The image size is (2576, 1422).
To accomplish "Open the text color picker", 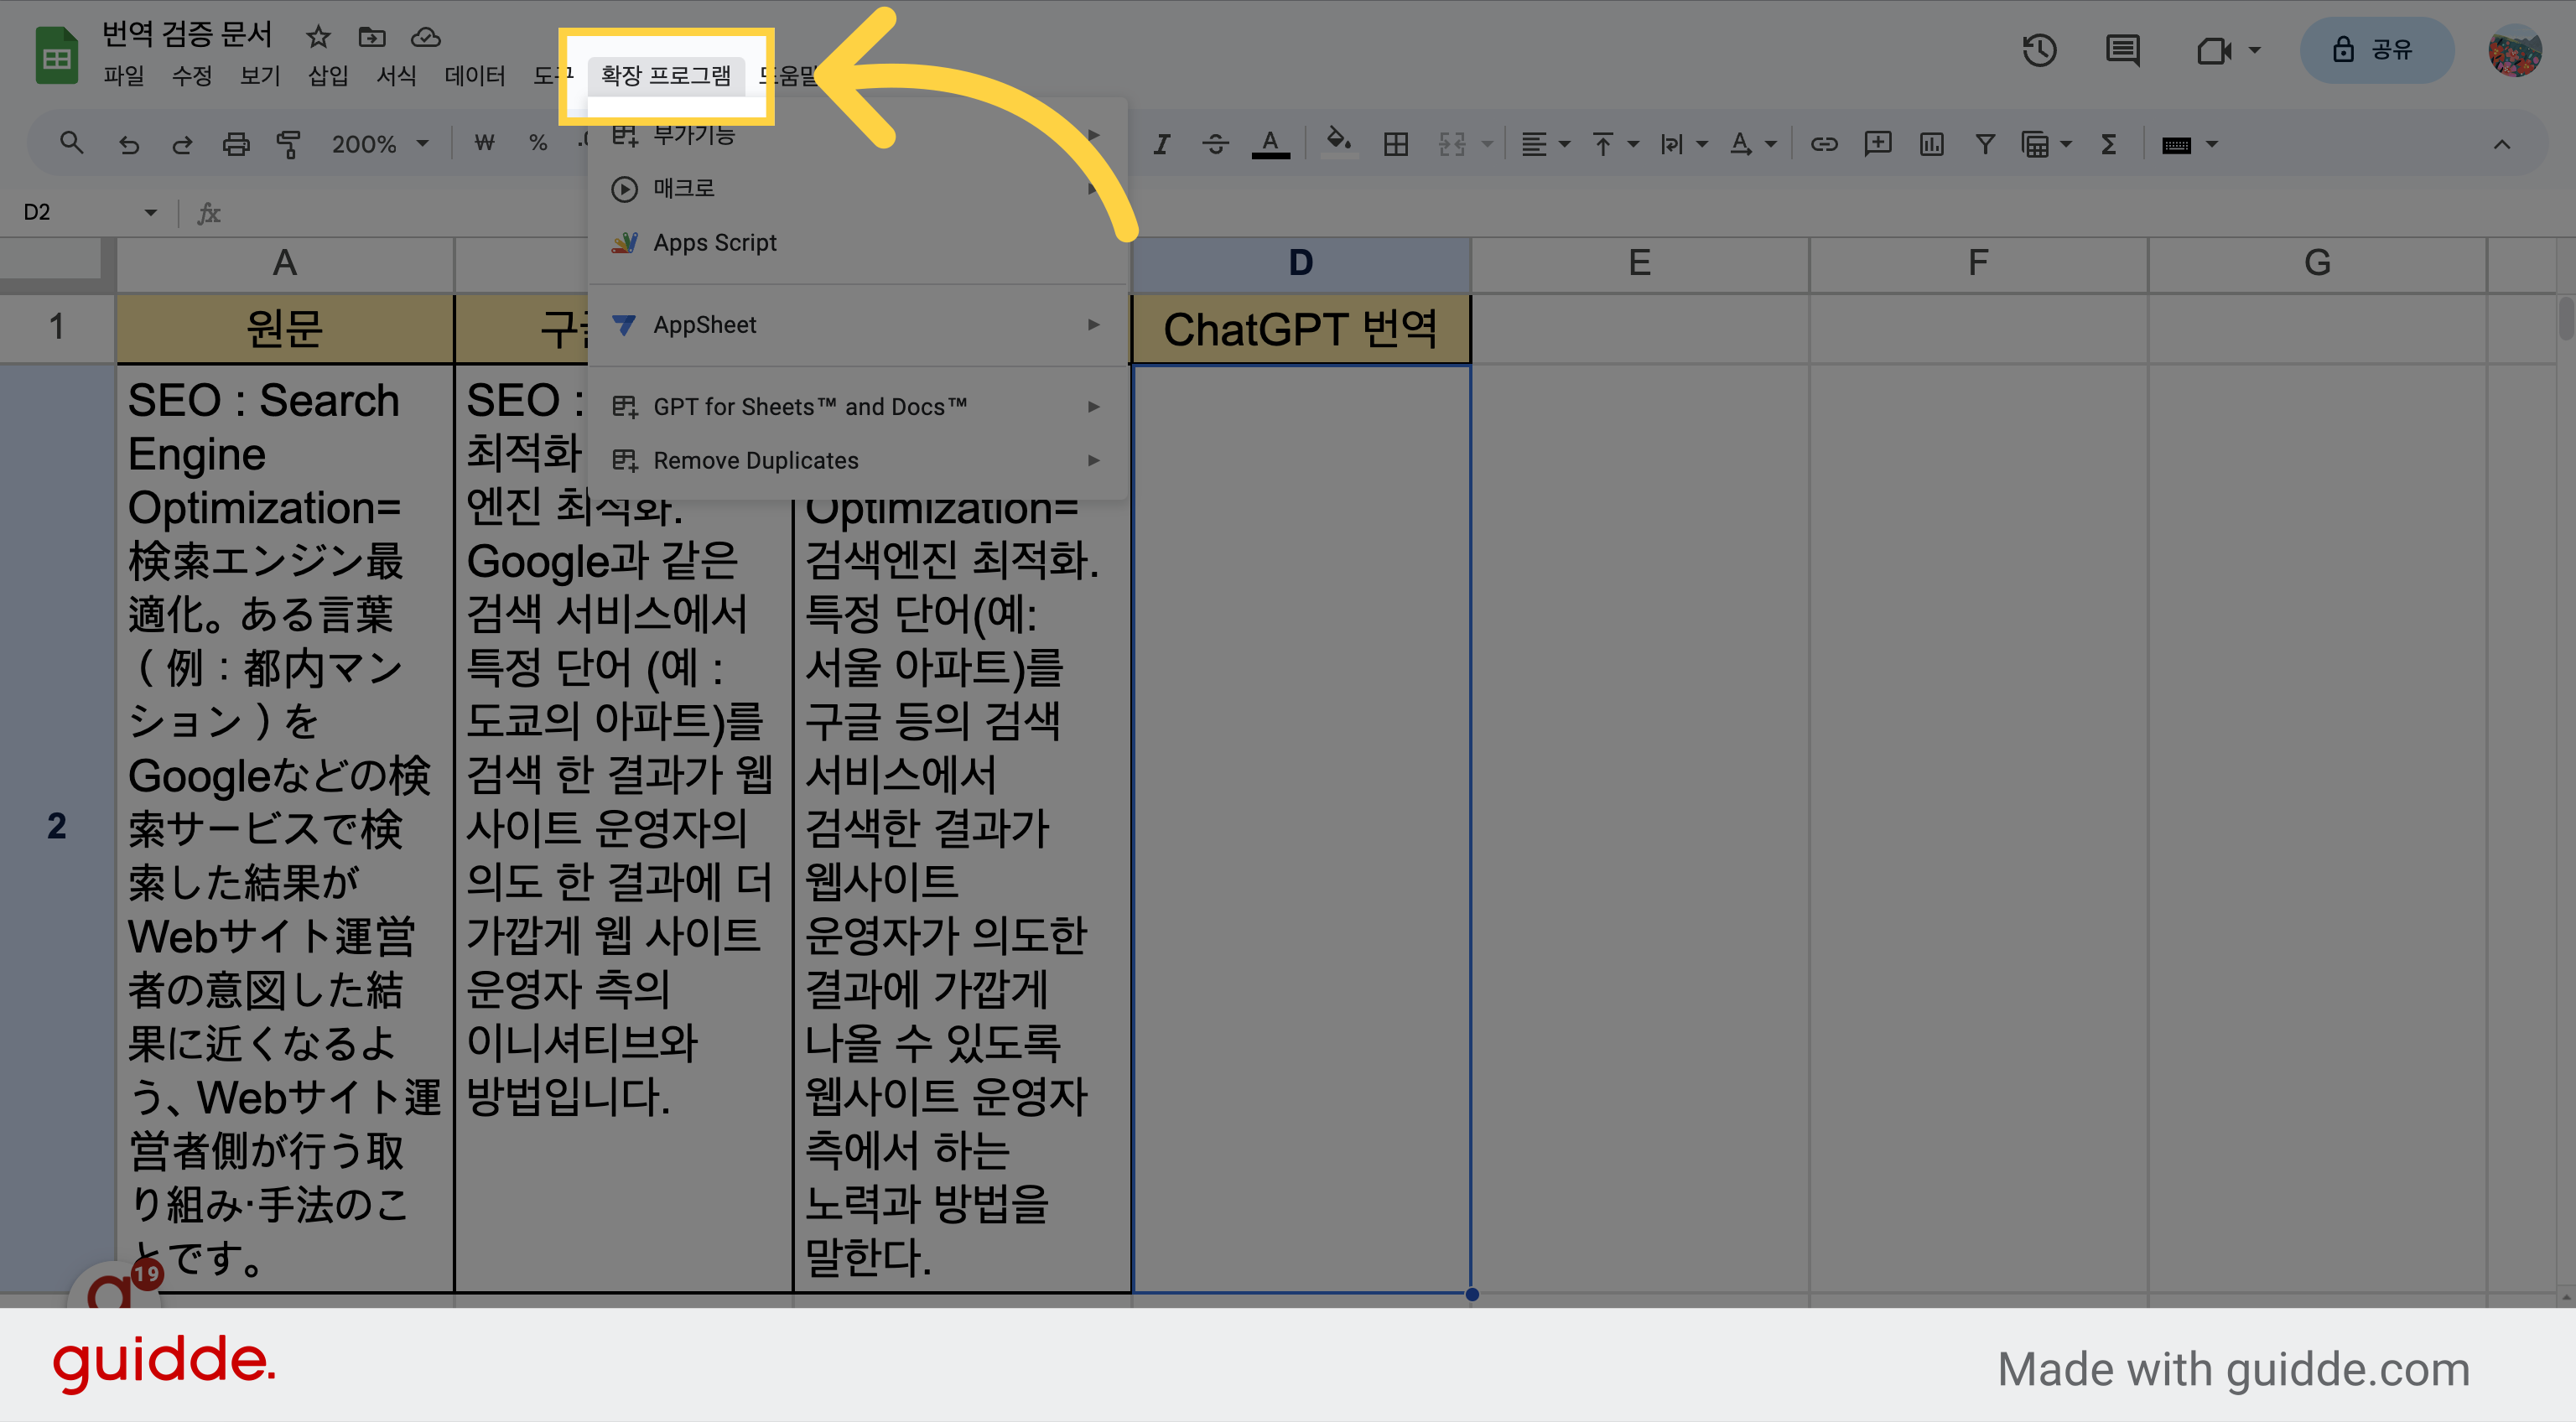I will tap(1270, 144).
